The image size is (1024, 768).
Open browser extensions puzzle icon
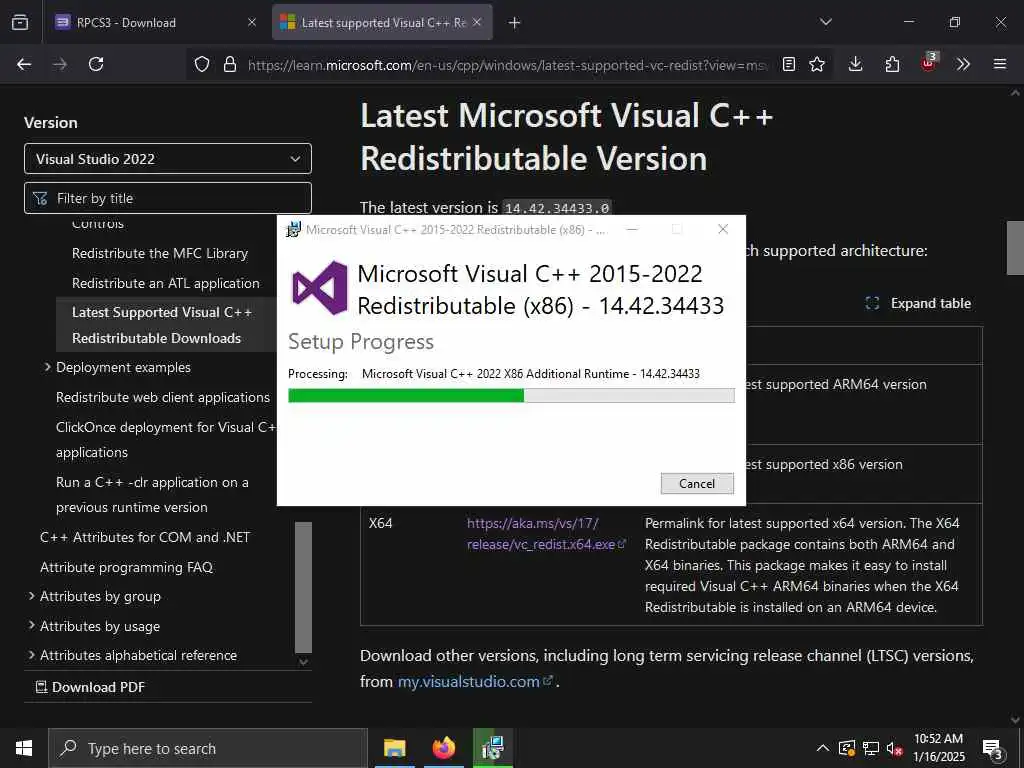(892, 64)
